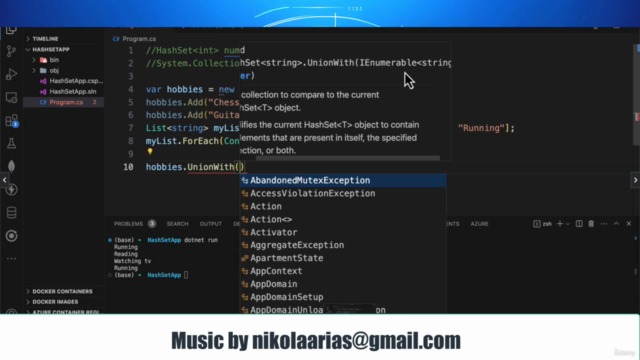Choose Activator suggestion
The image size is (640, 360).
[x=343, y=232]
